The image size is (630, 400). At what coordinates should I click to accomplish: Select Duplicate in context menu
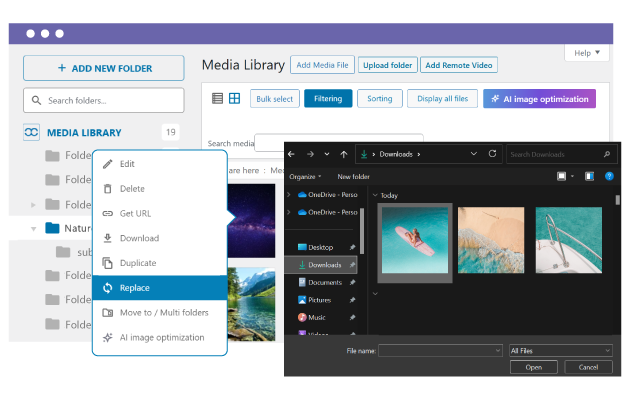tap(138, 263)
